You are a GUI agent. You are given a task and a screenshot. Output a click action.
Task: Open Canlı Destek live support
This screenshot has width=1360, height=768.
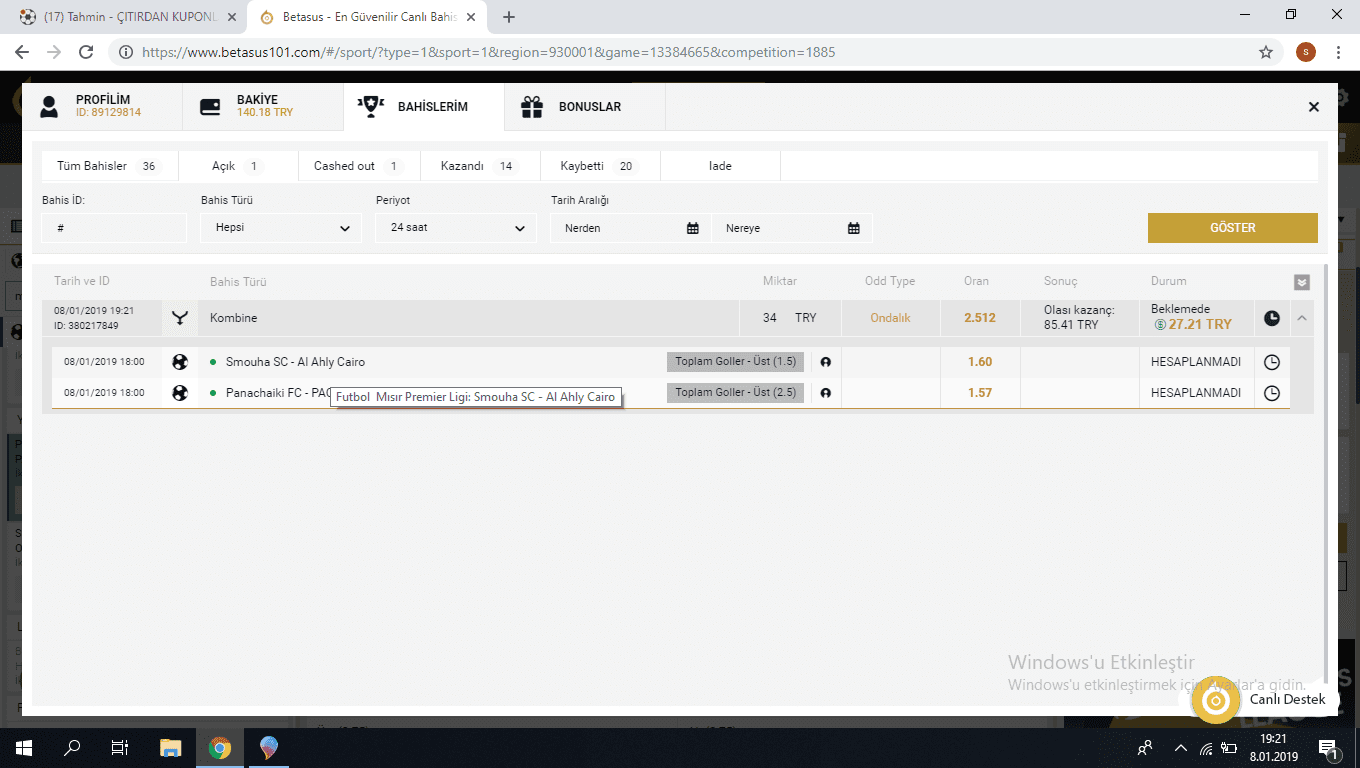[x=1263, y=700]
